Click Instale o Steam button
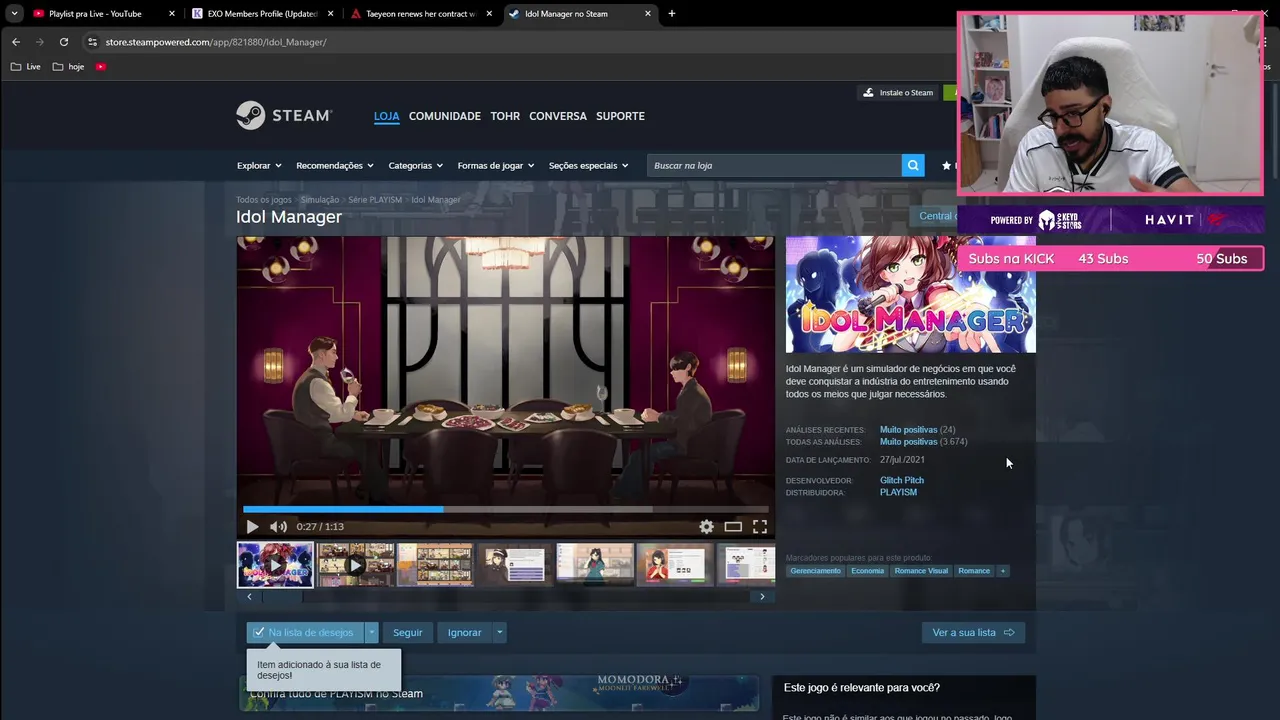1280x720 pixels. [x=898, y=92]
